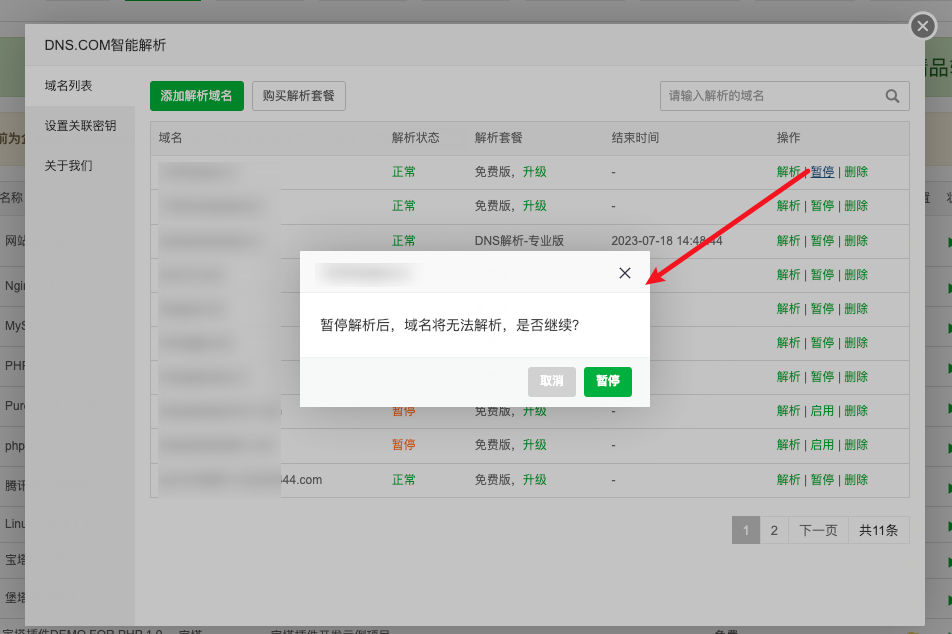Click 解析 in the 44.com domain row
952x634 pixels.
788,480
